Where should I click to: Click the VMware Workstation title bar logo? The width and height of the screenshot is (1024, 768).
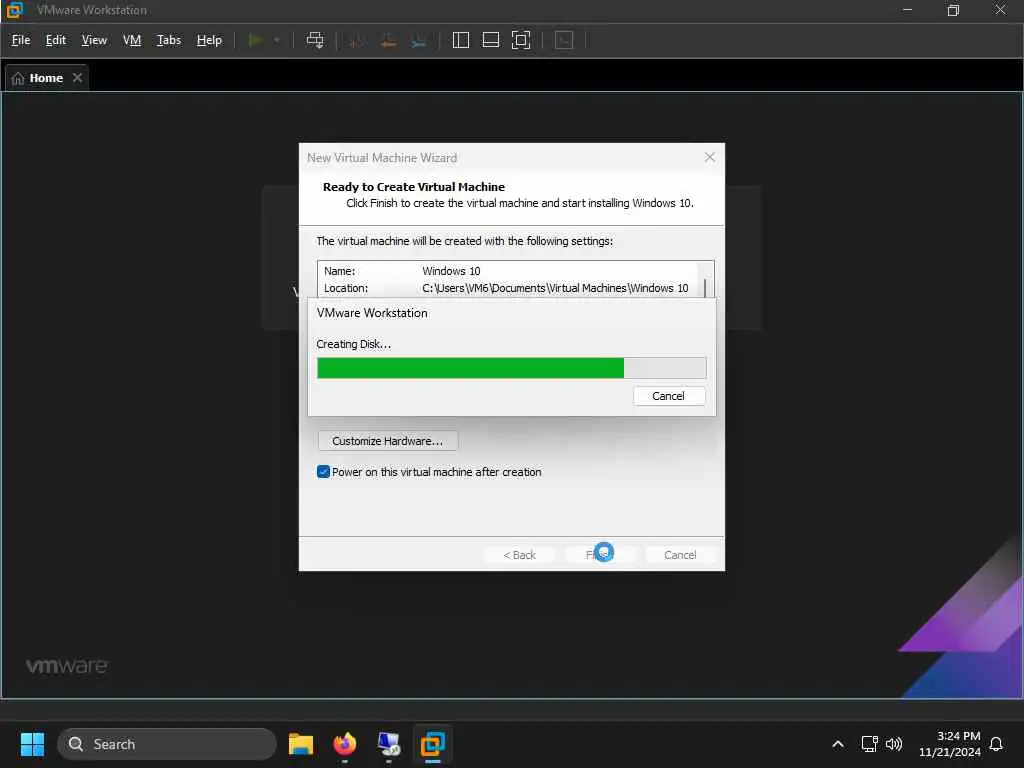pos(14,10)
